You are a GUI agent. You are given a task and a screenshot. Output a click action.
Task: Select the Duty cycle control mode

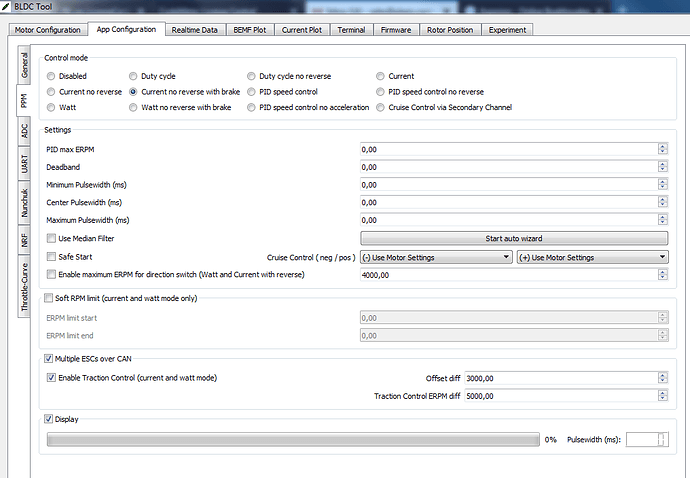[134, 76]
